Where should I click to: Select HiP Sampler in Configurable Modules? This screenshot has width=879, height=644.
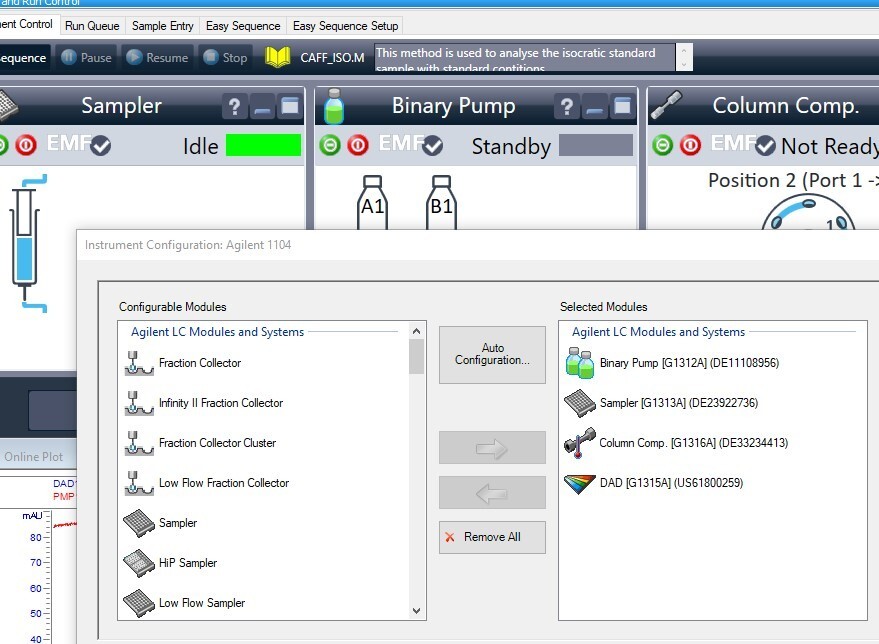[x=188, y=563]
